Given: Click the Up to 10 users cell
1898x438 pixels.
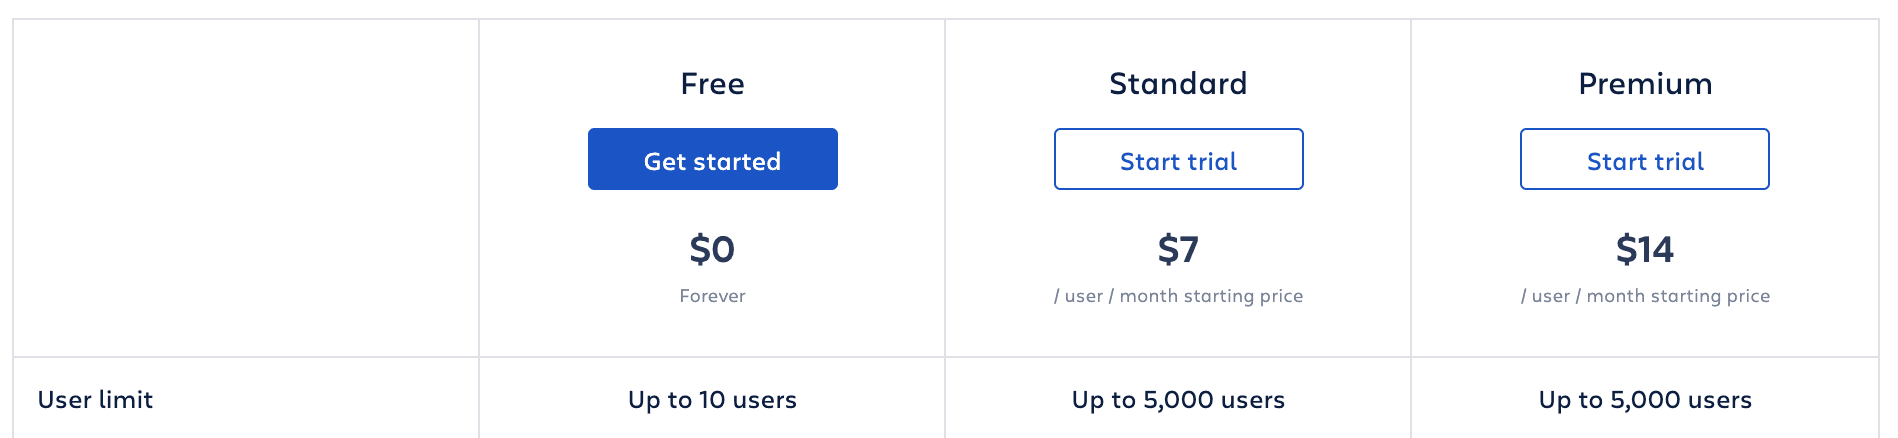Looking at the screenshot, I should tap(712, 400).
